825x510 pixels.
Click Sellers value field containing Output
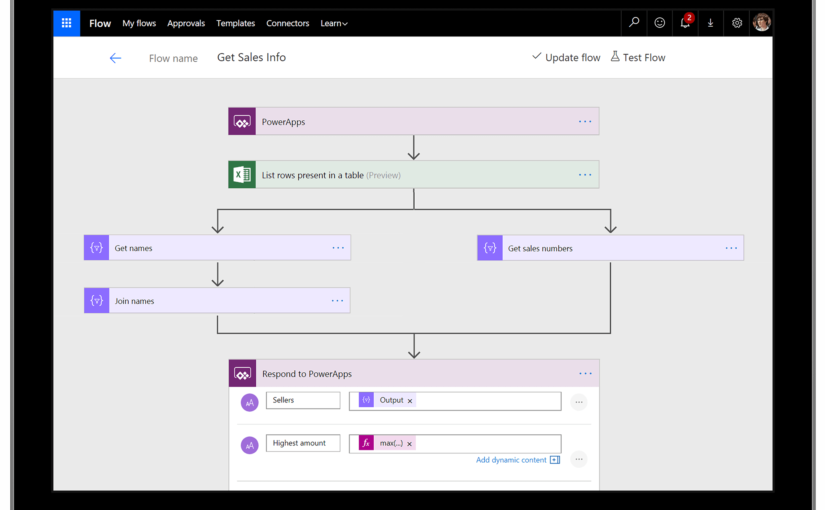point(455,401)
